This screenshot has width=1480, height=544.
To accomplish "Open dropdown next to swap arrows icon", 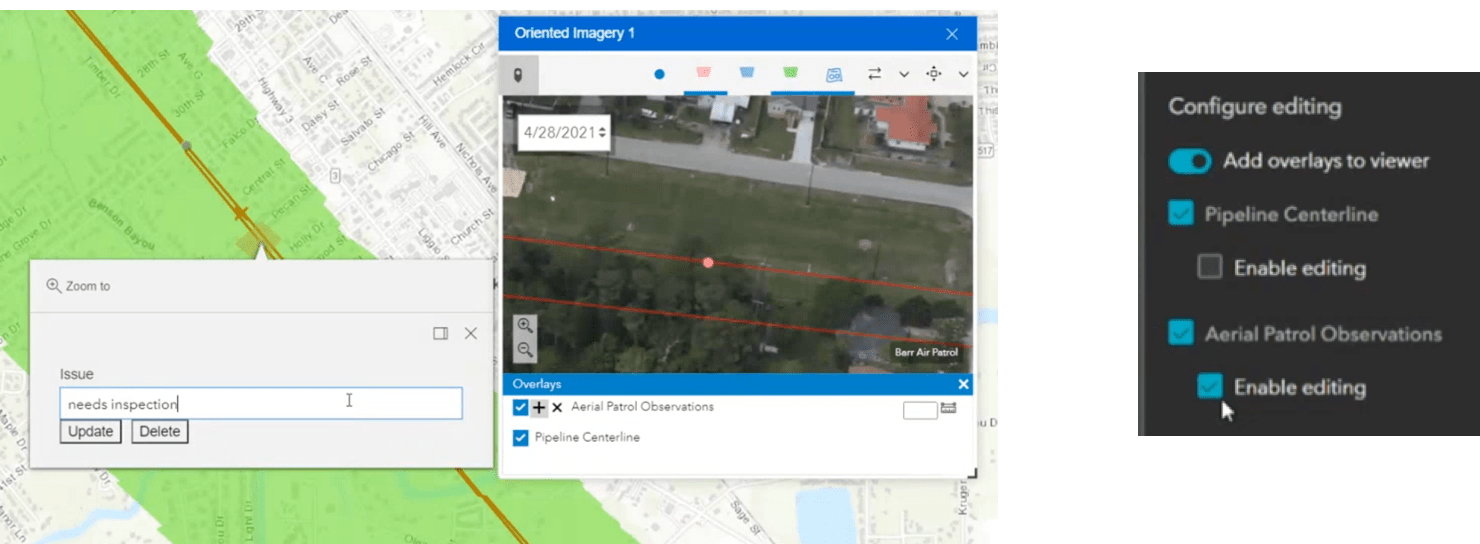I will pos(904,74).
